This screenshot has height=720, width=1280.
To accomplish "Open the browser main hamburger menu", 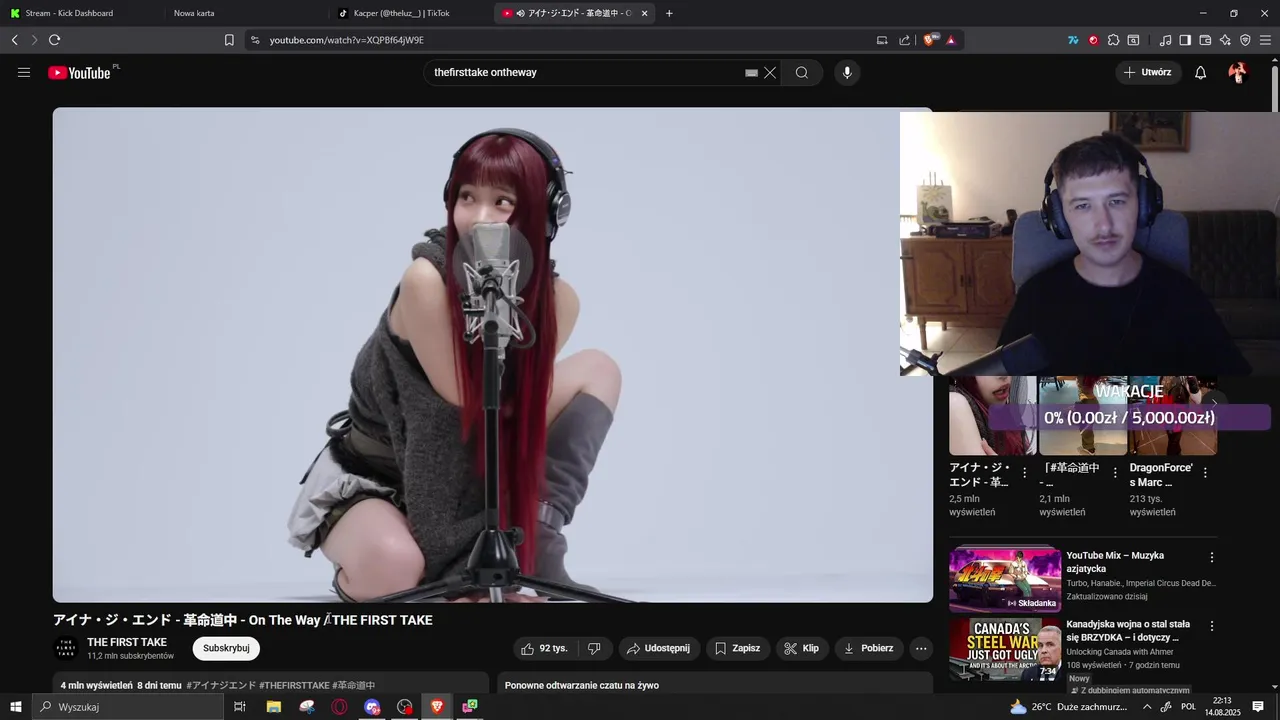I will tap(1266, 40).
